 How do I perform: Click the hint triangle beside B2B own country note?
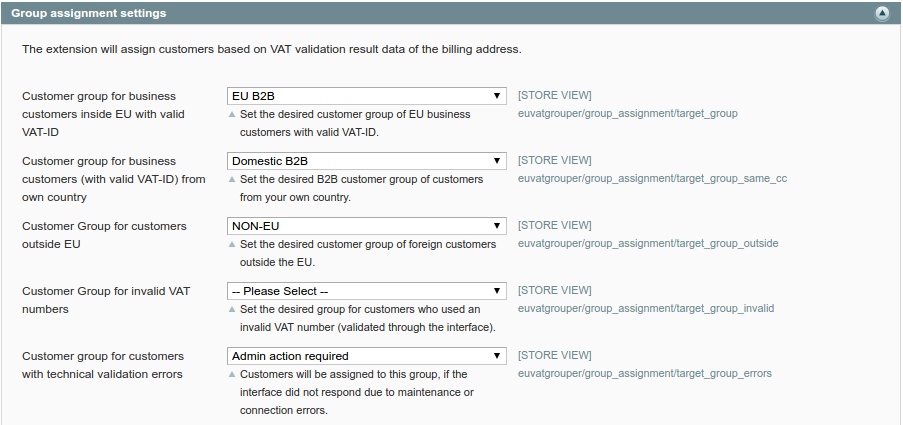232,180
